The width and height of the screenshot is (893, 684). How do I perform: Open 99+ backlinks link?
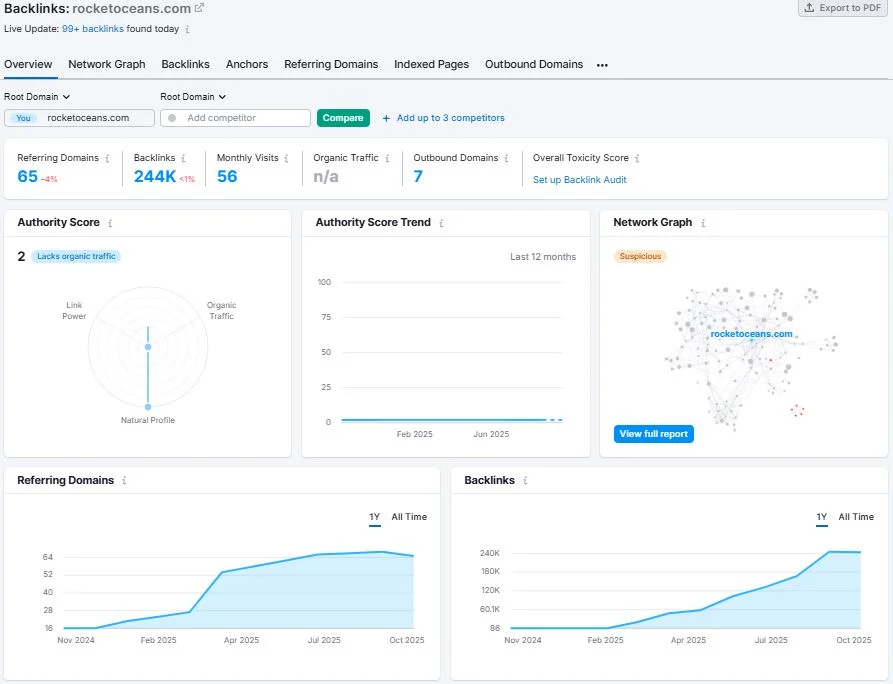(93, 29)
